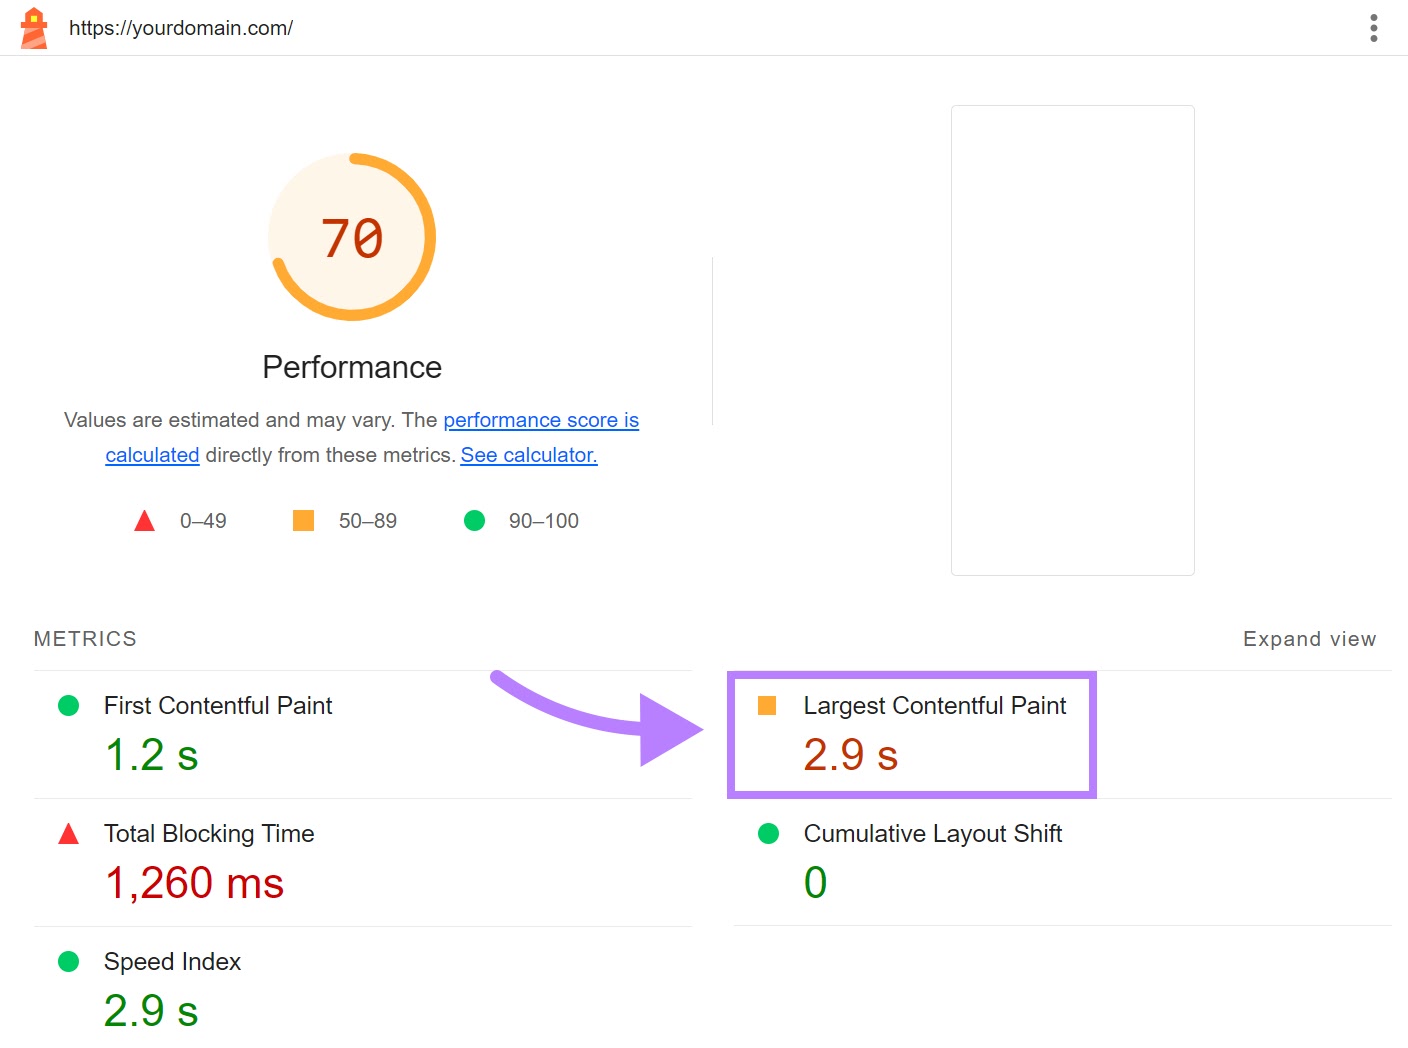This screenshot has width=1408, height=1048.
Task: Select the green circle legend icon for 90–100
Action: (474, 520)
